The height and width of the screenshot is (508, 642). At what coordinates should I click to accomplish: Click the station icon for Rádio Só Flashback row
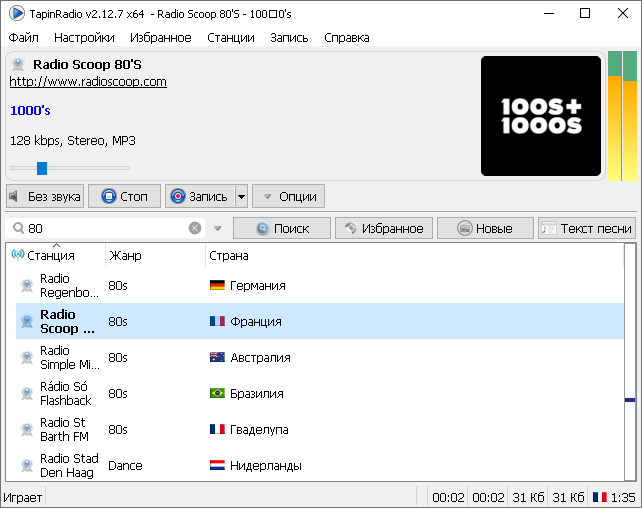click(27, 393)
